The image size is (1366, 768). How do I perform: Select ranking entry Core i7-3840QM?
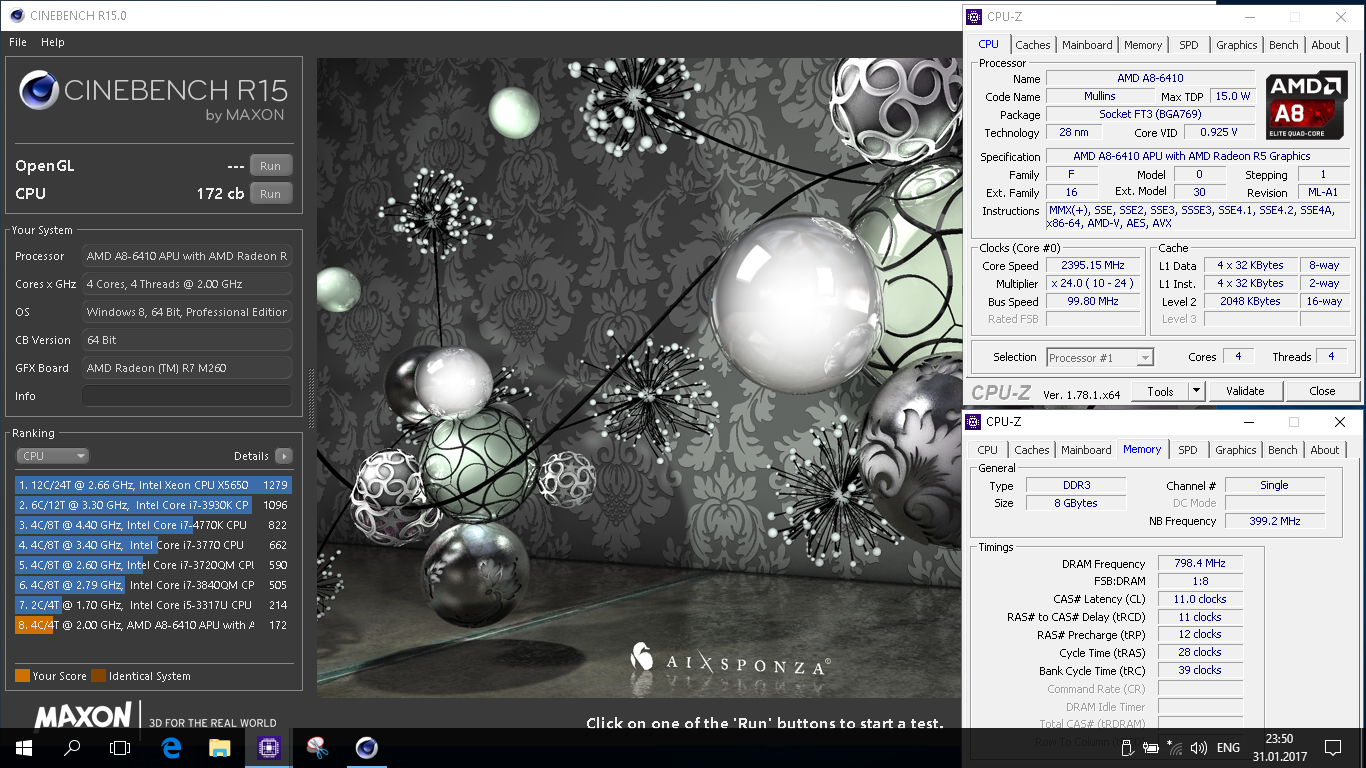pos(154,585)
